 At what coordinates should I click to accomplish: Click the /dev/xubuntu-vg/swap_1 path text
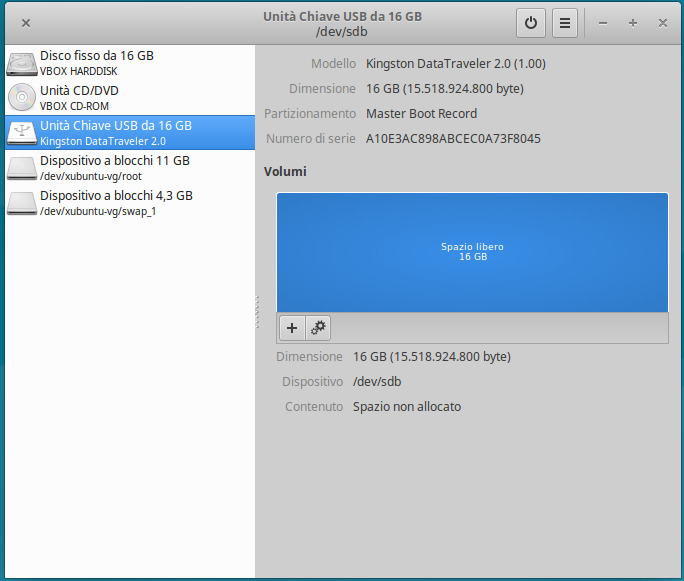pos(98,211)
